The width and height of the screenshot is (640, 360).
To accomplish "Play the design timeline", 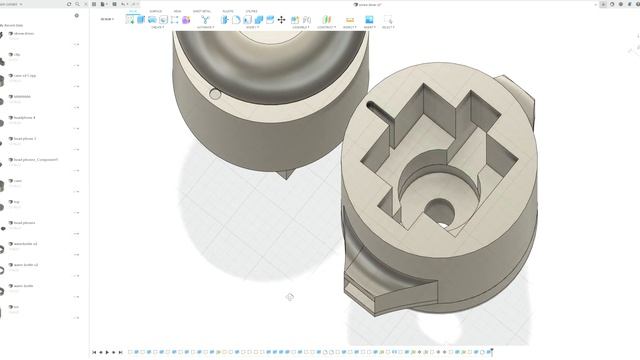I will point(107,352).
